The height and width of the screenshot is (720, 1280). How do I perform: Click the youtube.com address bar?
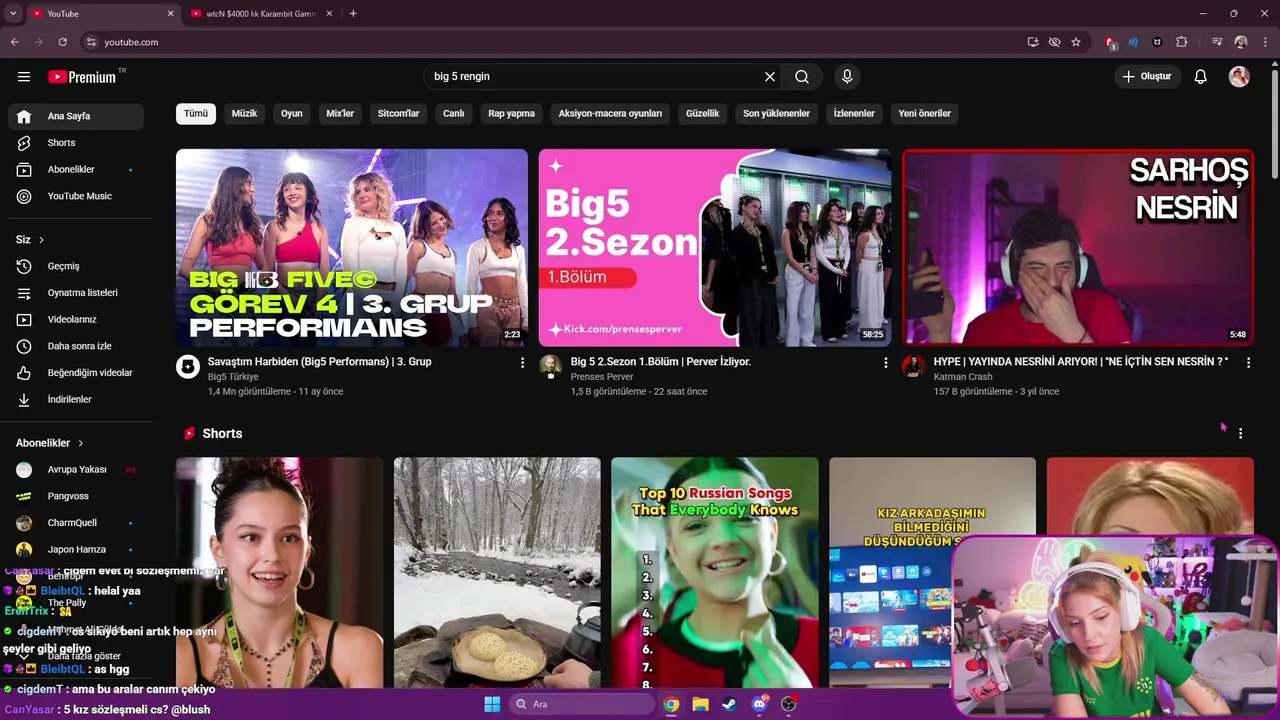(131, 42)
